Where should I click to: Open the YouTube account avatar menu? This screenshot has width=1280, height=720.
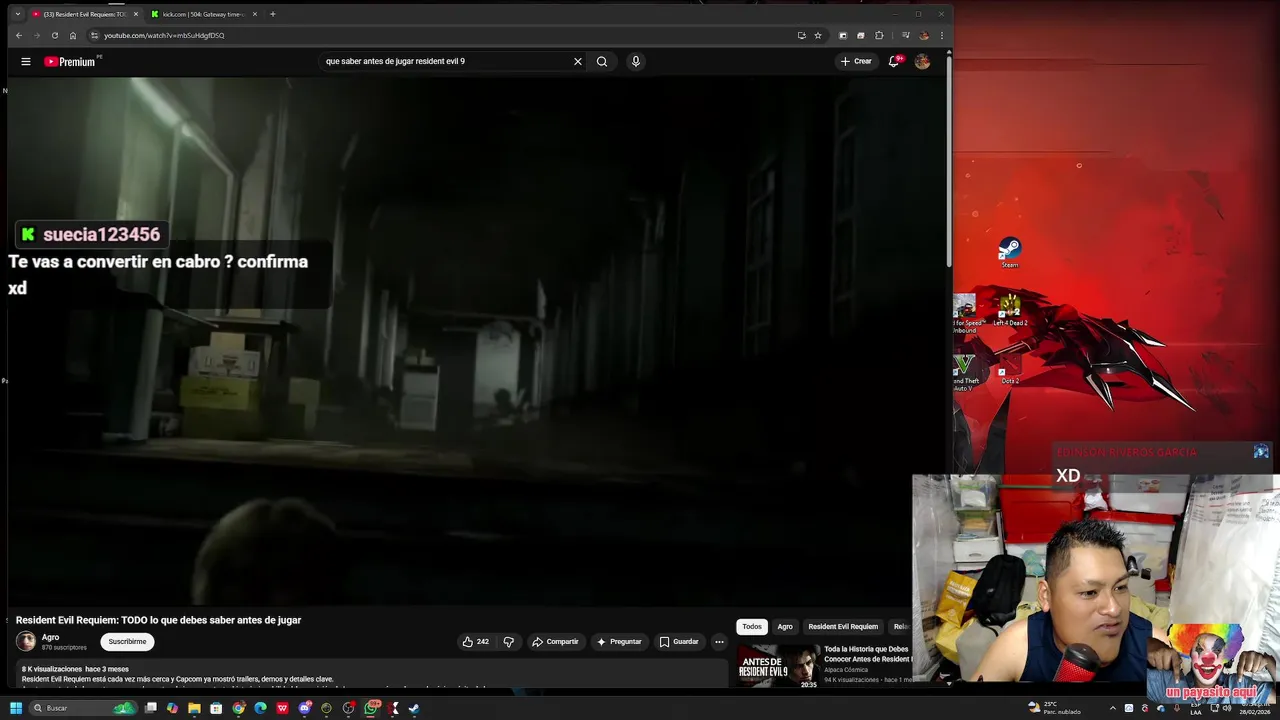point(922,61)
